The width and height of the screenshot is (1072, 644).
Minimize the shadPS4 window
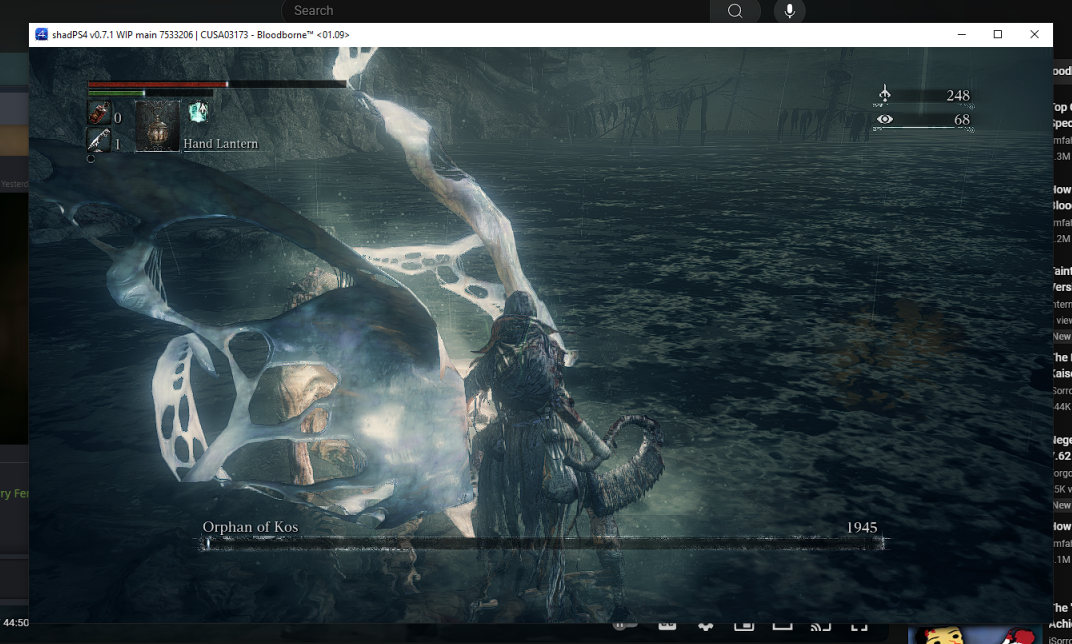click(x=961, y=34)
